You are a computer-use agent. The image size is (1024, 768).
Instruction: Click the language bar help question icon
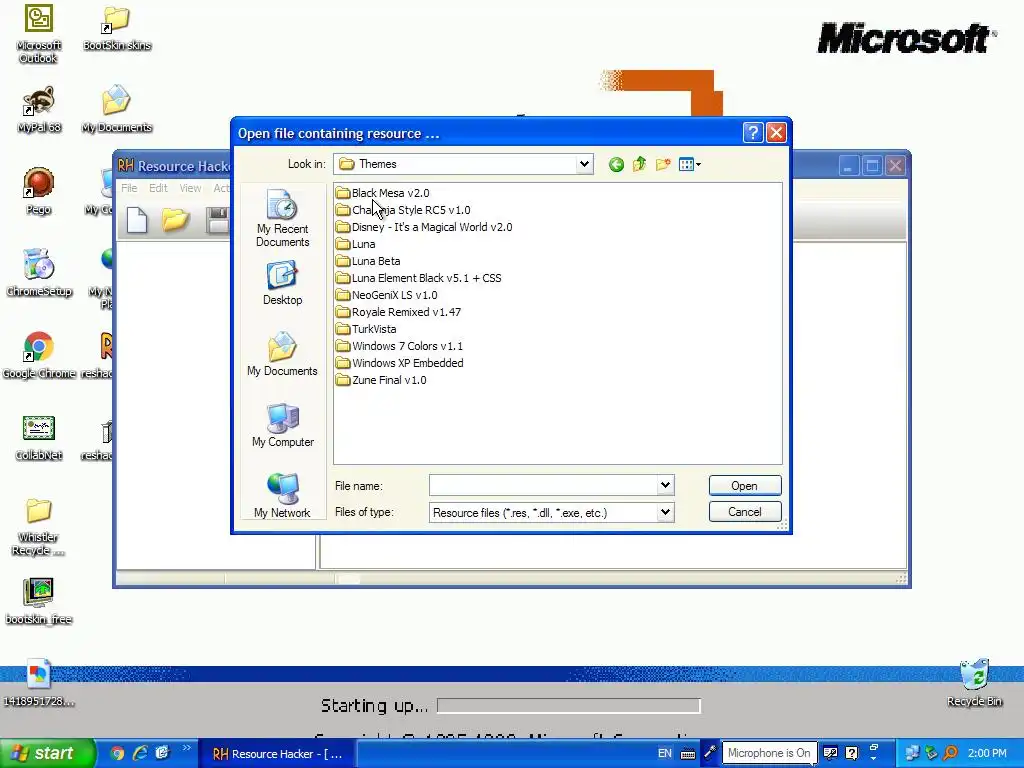(852, 753)
